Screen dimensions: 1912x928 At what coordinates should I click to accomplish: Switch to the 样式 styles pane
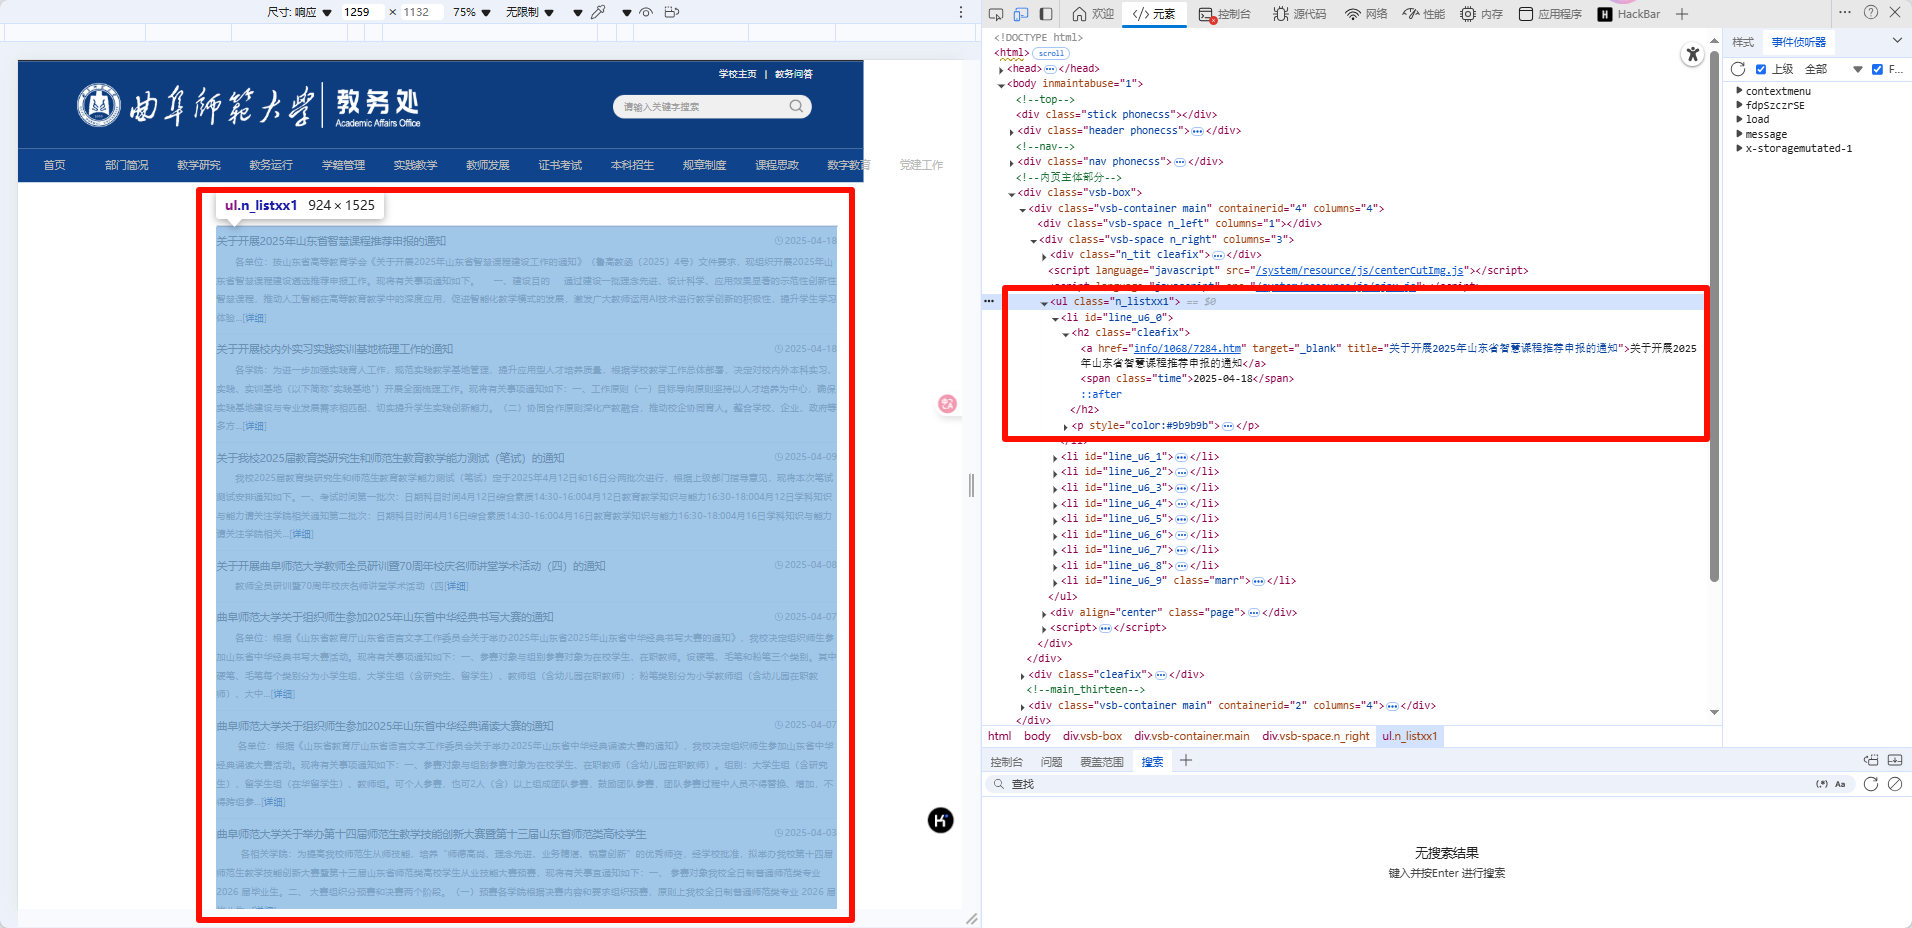[1743, 42]
